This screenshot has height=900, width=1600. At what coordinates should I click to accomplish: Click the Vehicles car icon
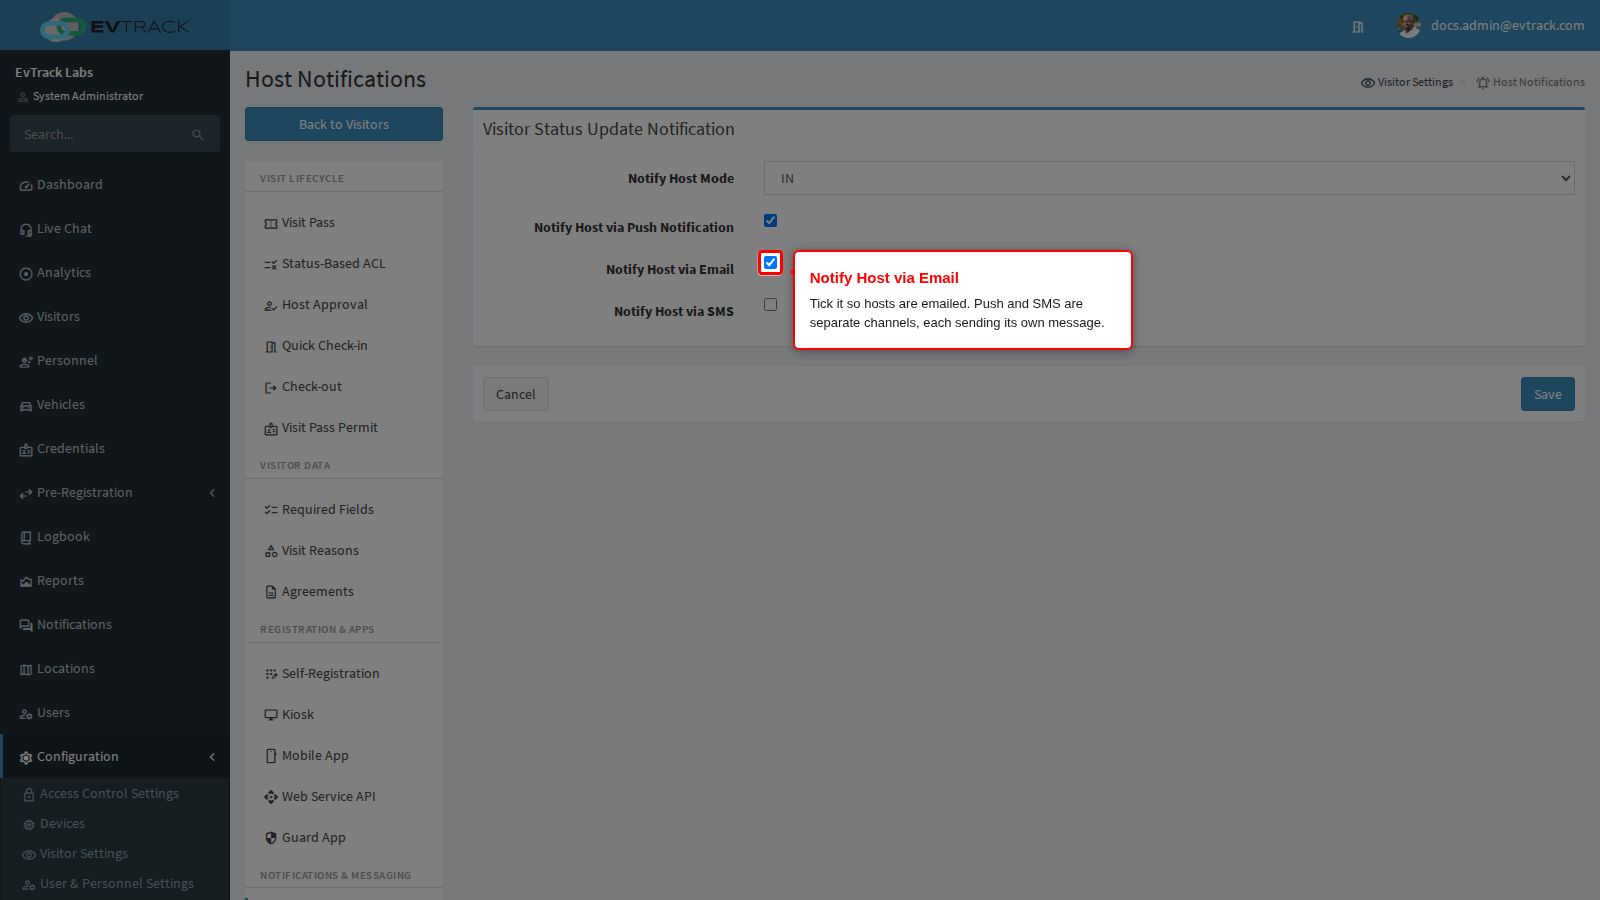(26, 406)
